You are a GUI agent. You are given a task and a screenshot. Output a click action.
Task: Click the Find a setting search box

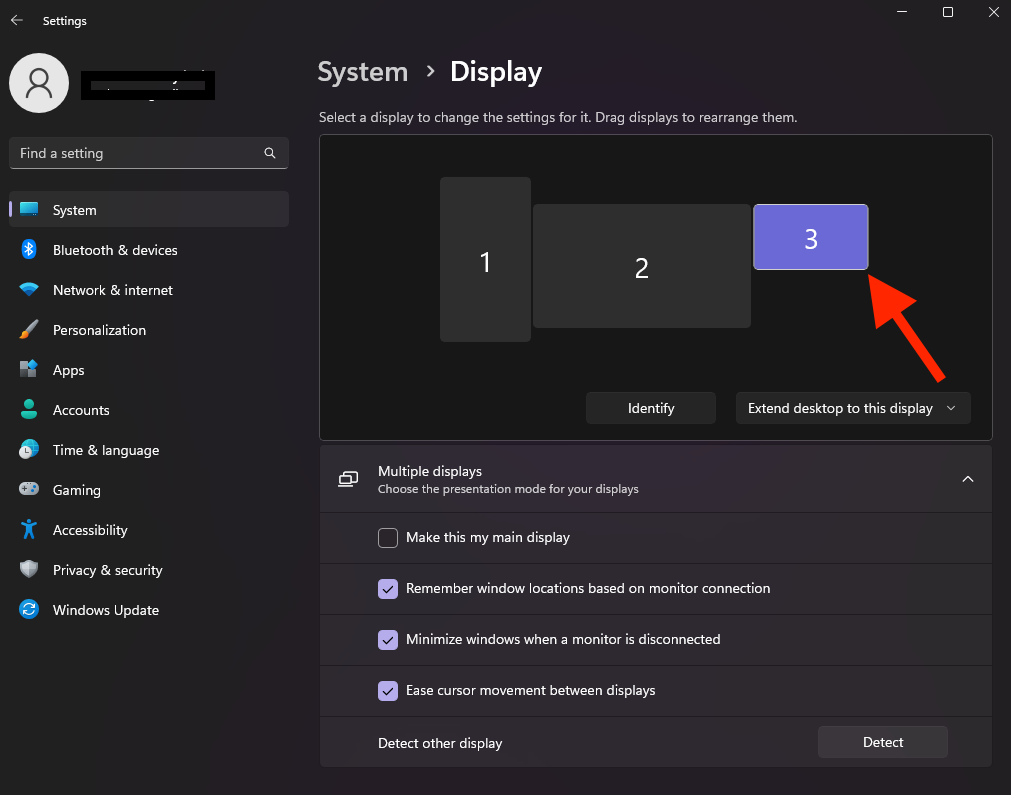(x=140, y=153)
